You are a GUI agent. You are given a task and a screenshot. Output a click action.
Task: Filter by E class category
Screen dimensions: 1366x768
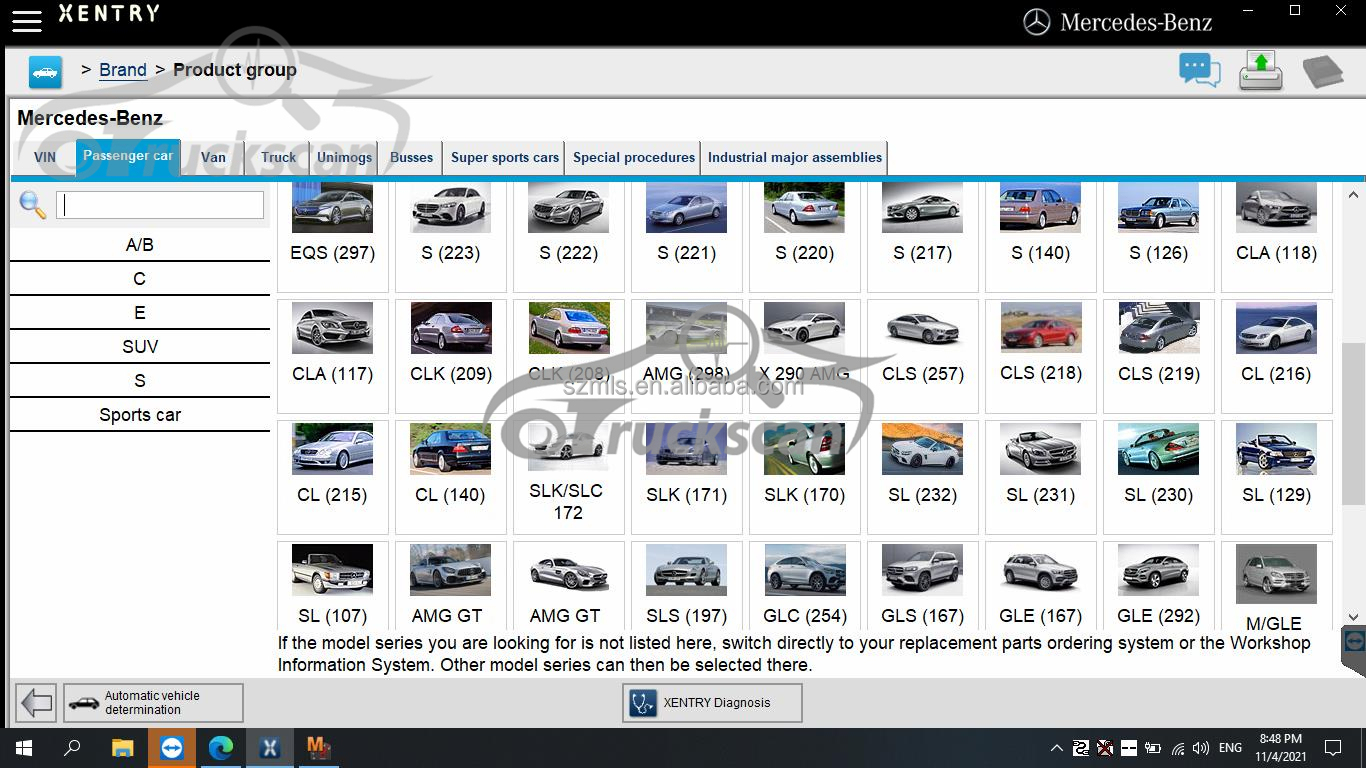pyautogui.click(x=140, y=313)
